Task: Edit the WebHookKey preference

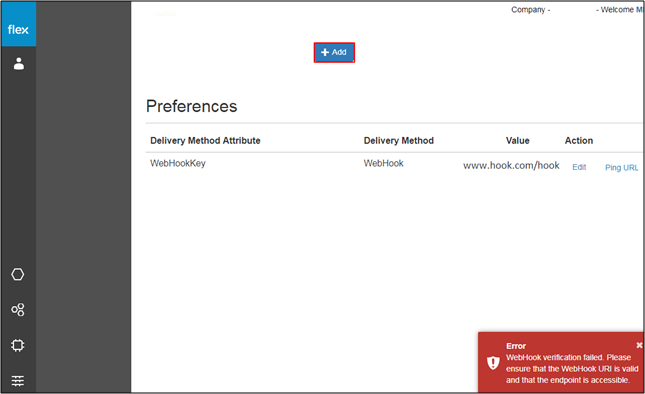Action: [x=579, y=167]
